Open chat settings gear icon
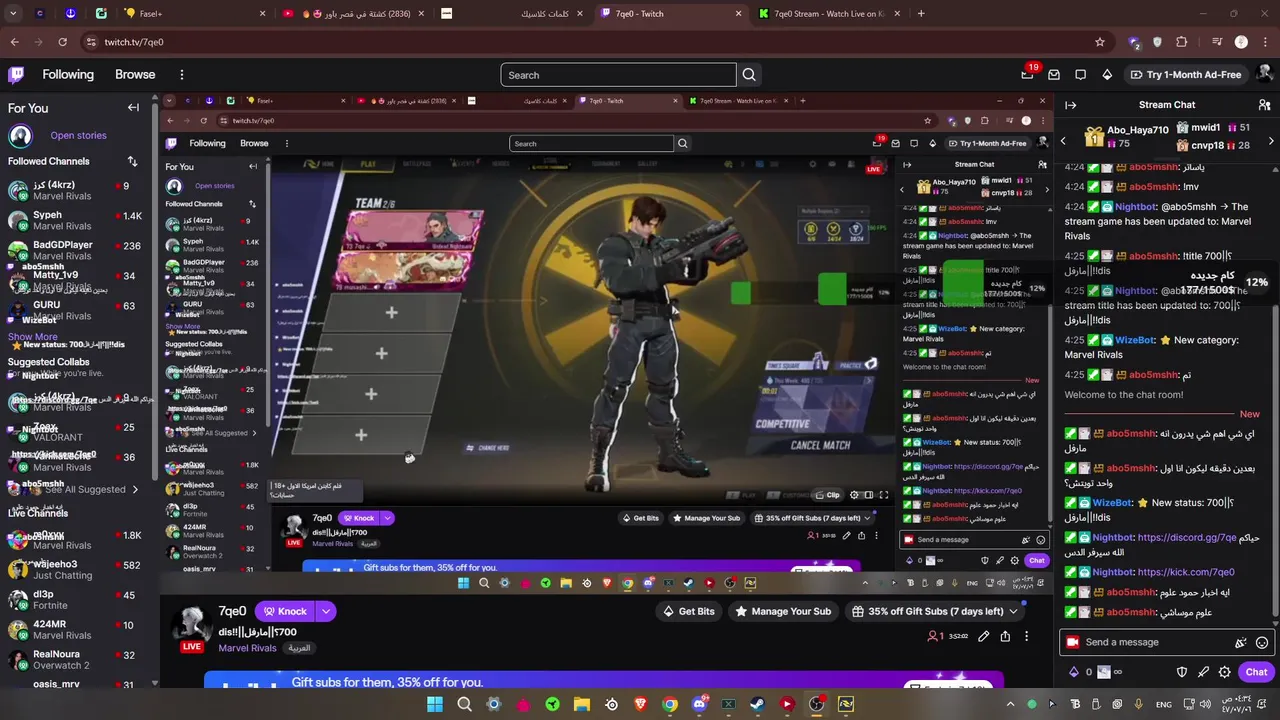The height and width of the screenshot is (720, 1280). coord(1225,672)
